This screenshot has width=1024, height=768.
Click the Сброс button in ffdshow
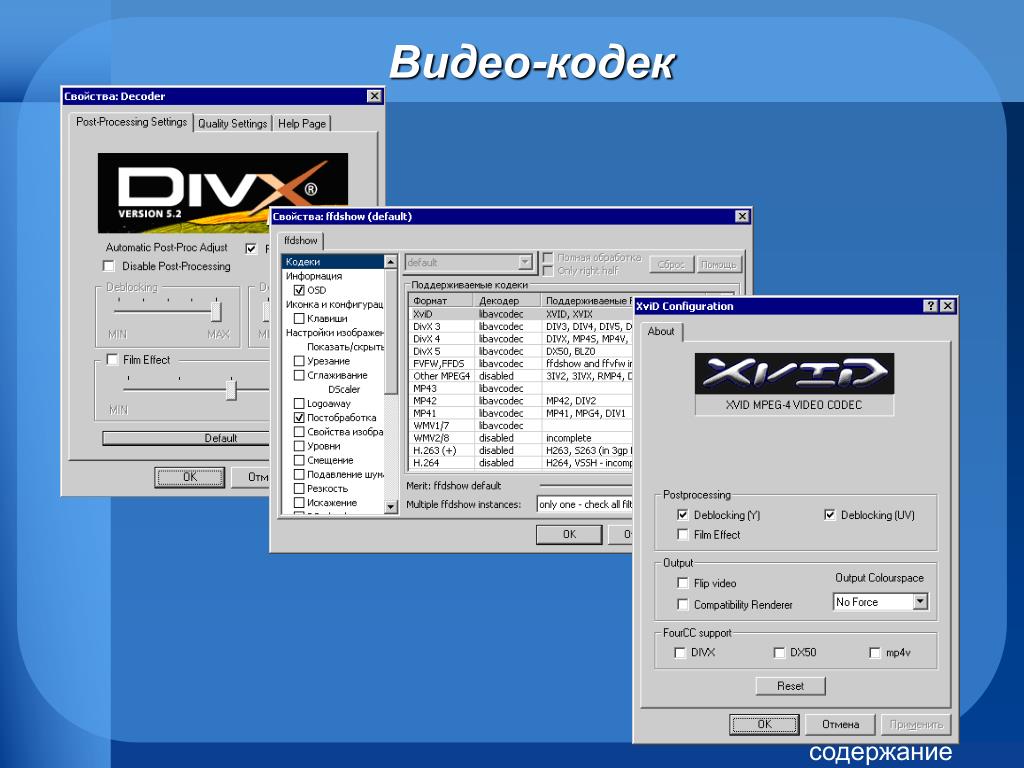click(x=671, y=264)
